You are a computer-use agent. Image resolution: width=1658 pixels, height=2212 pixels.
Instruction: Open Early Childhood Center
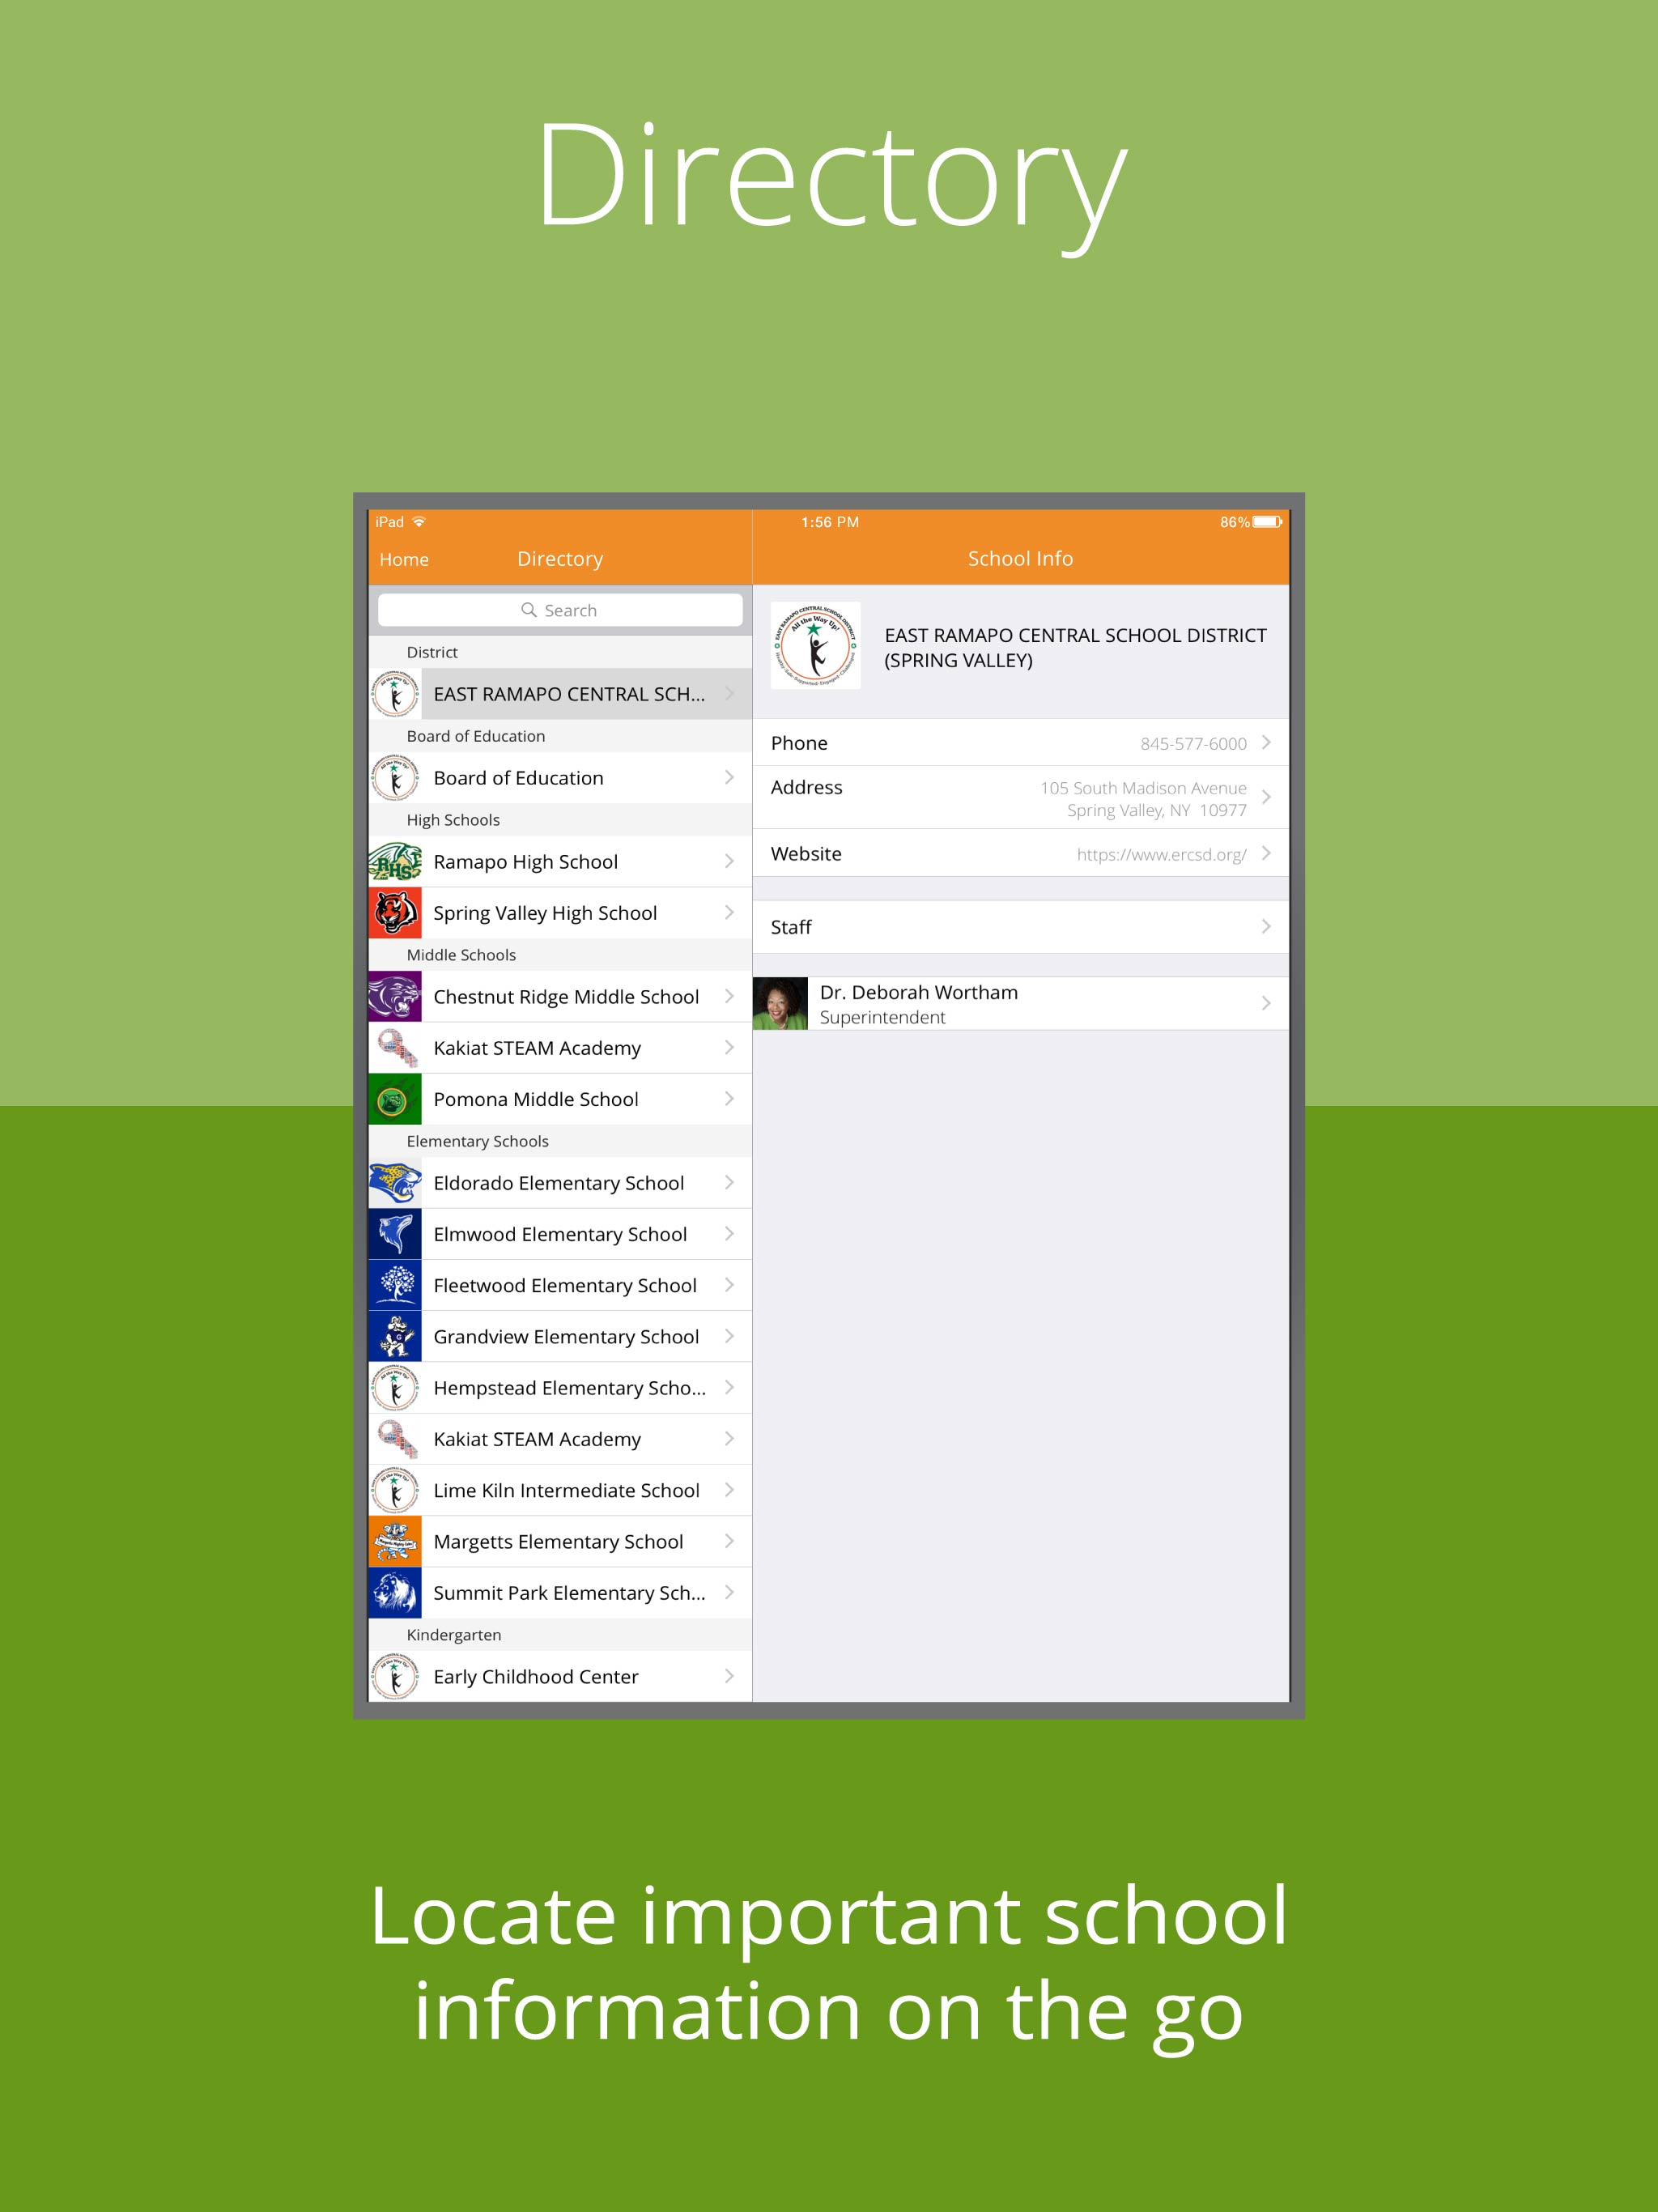pos(560,1676)
